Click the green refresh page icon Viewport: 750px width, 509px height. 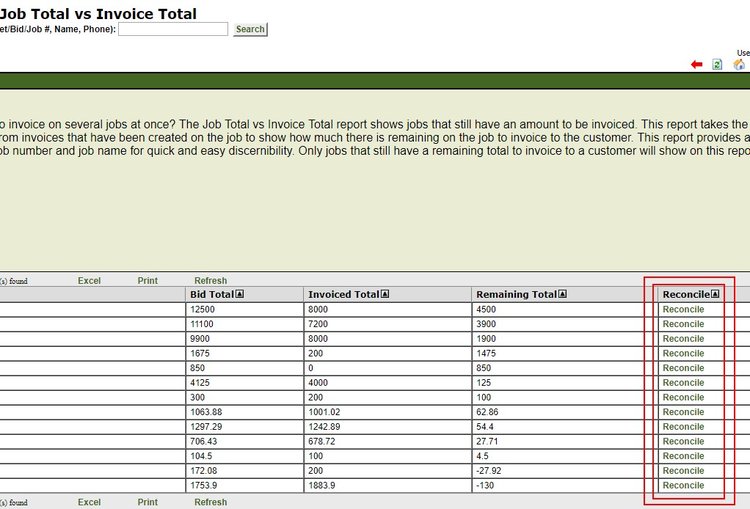coord(717,65)
